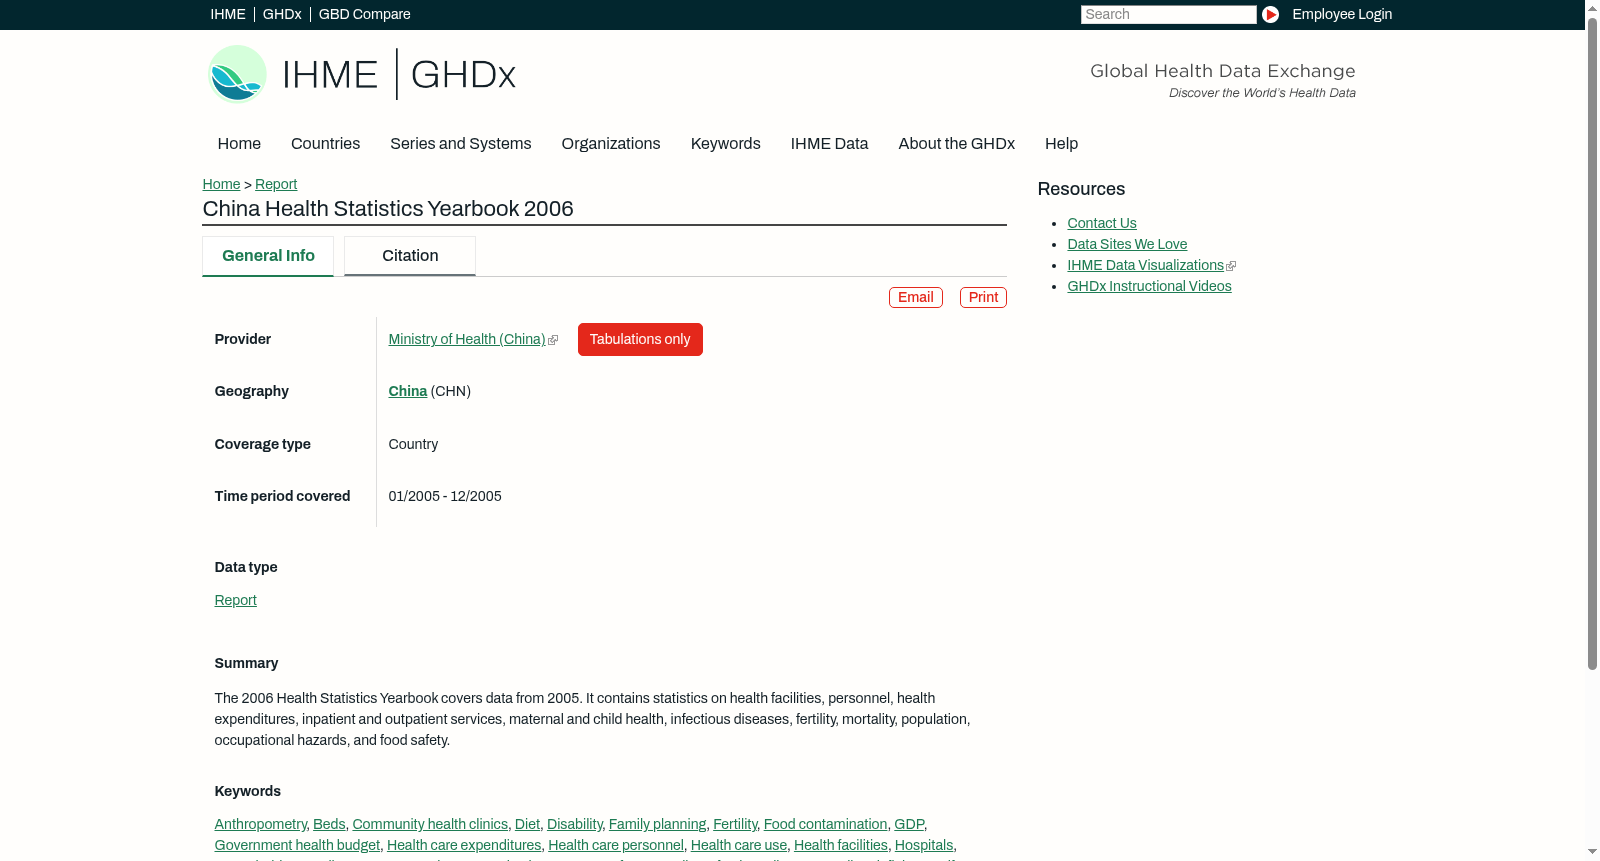This screenshot has width=1600, height=861.
Task: Open the China geography link
Action: tap(408, 391)
